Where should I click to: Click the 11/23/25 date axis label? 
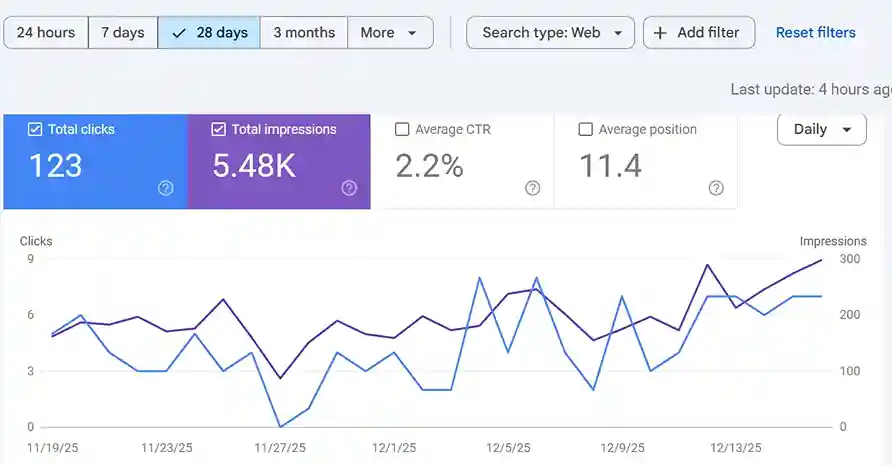(x=167, y=448)
